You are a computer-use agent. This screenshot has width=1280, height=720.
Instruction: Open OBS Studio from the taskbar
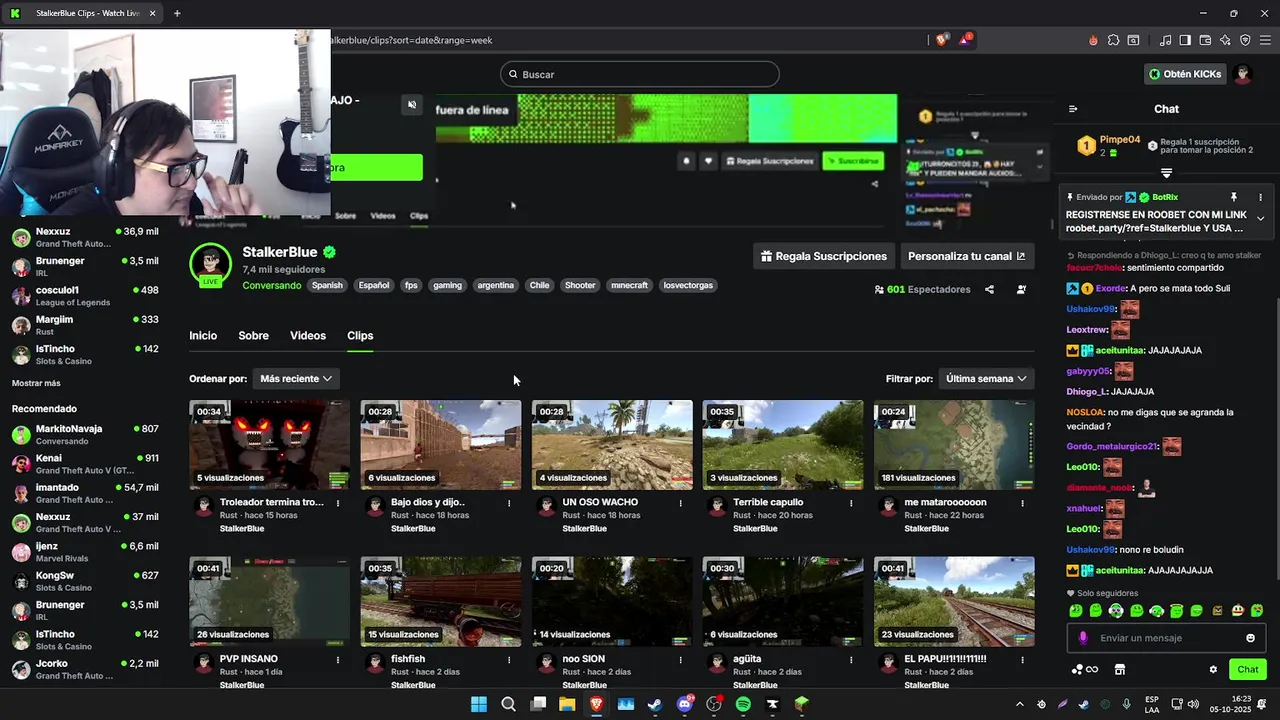714,704
